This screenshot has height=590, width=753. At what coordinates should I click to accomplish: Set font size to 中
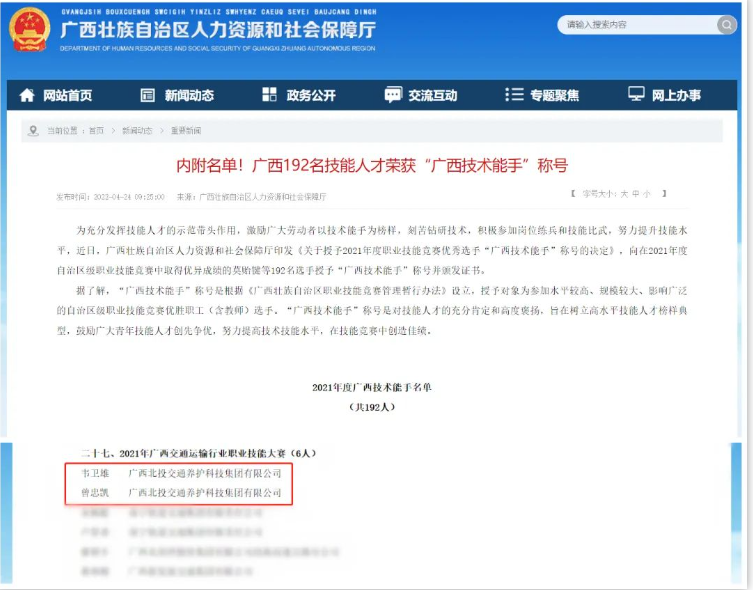point(635,194)
